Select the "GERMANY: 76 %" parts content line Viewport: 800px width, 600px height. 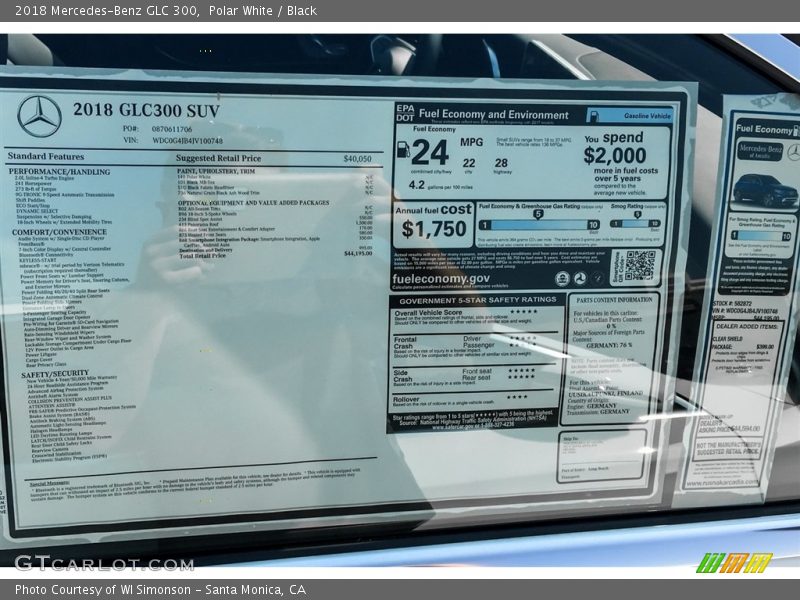pos(609,345)
